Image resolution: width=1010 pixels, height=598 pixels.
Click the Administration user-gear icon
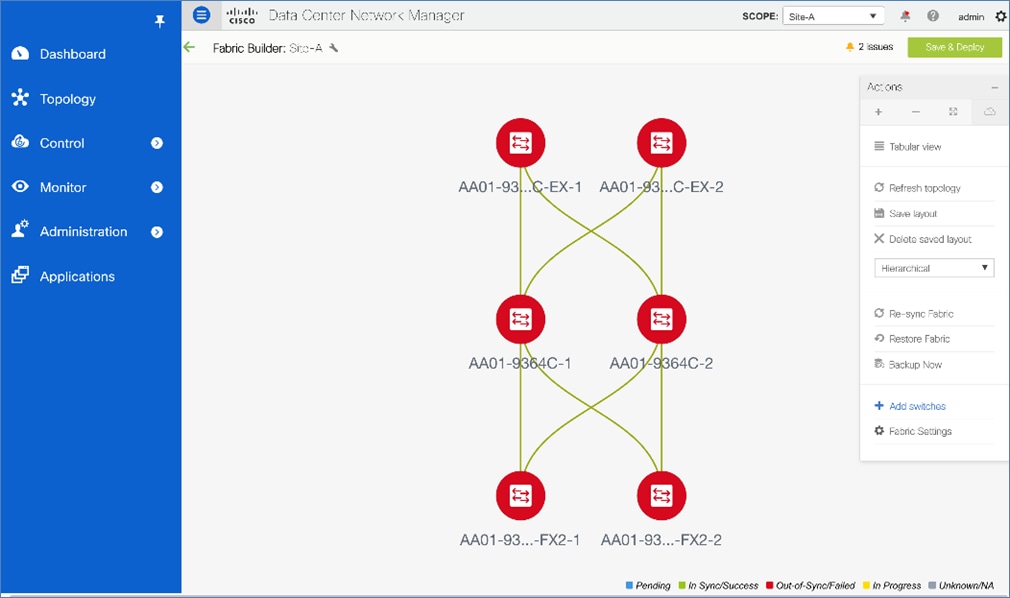tap(20, 229)
